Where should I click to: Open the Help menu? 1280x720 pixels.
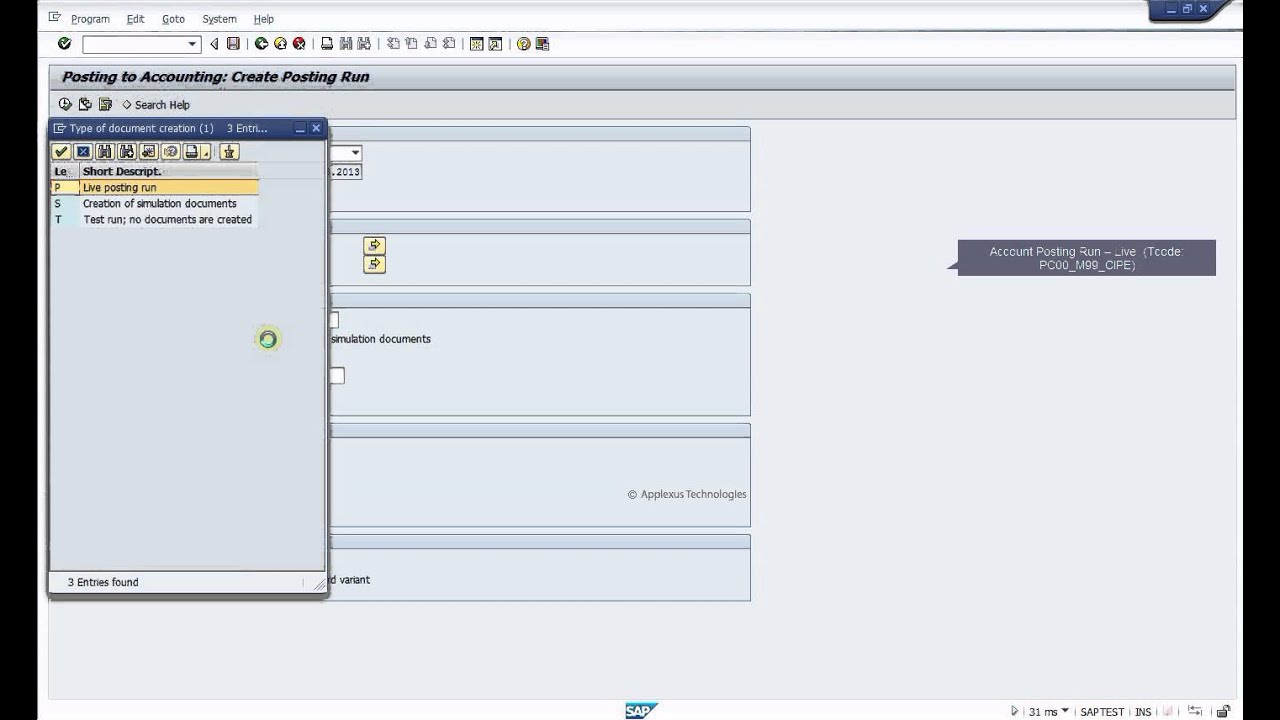click(263, 19)
